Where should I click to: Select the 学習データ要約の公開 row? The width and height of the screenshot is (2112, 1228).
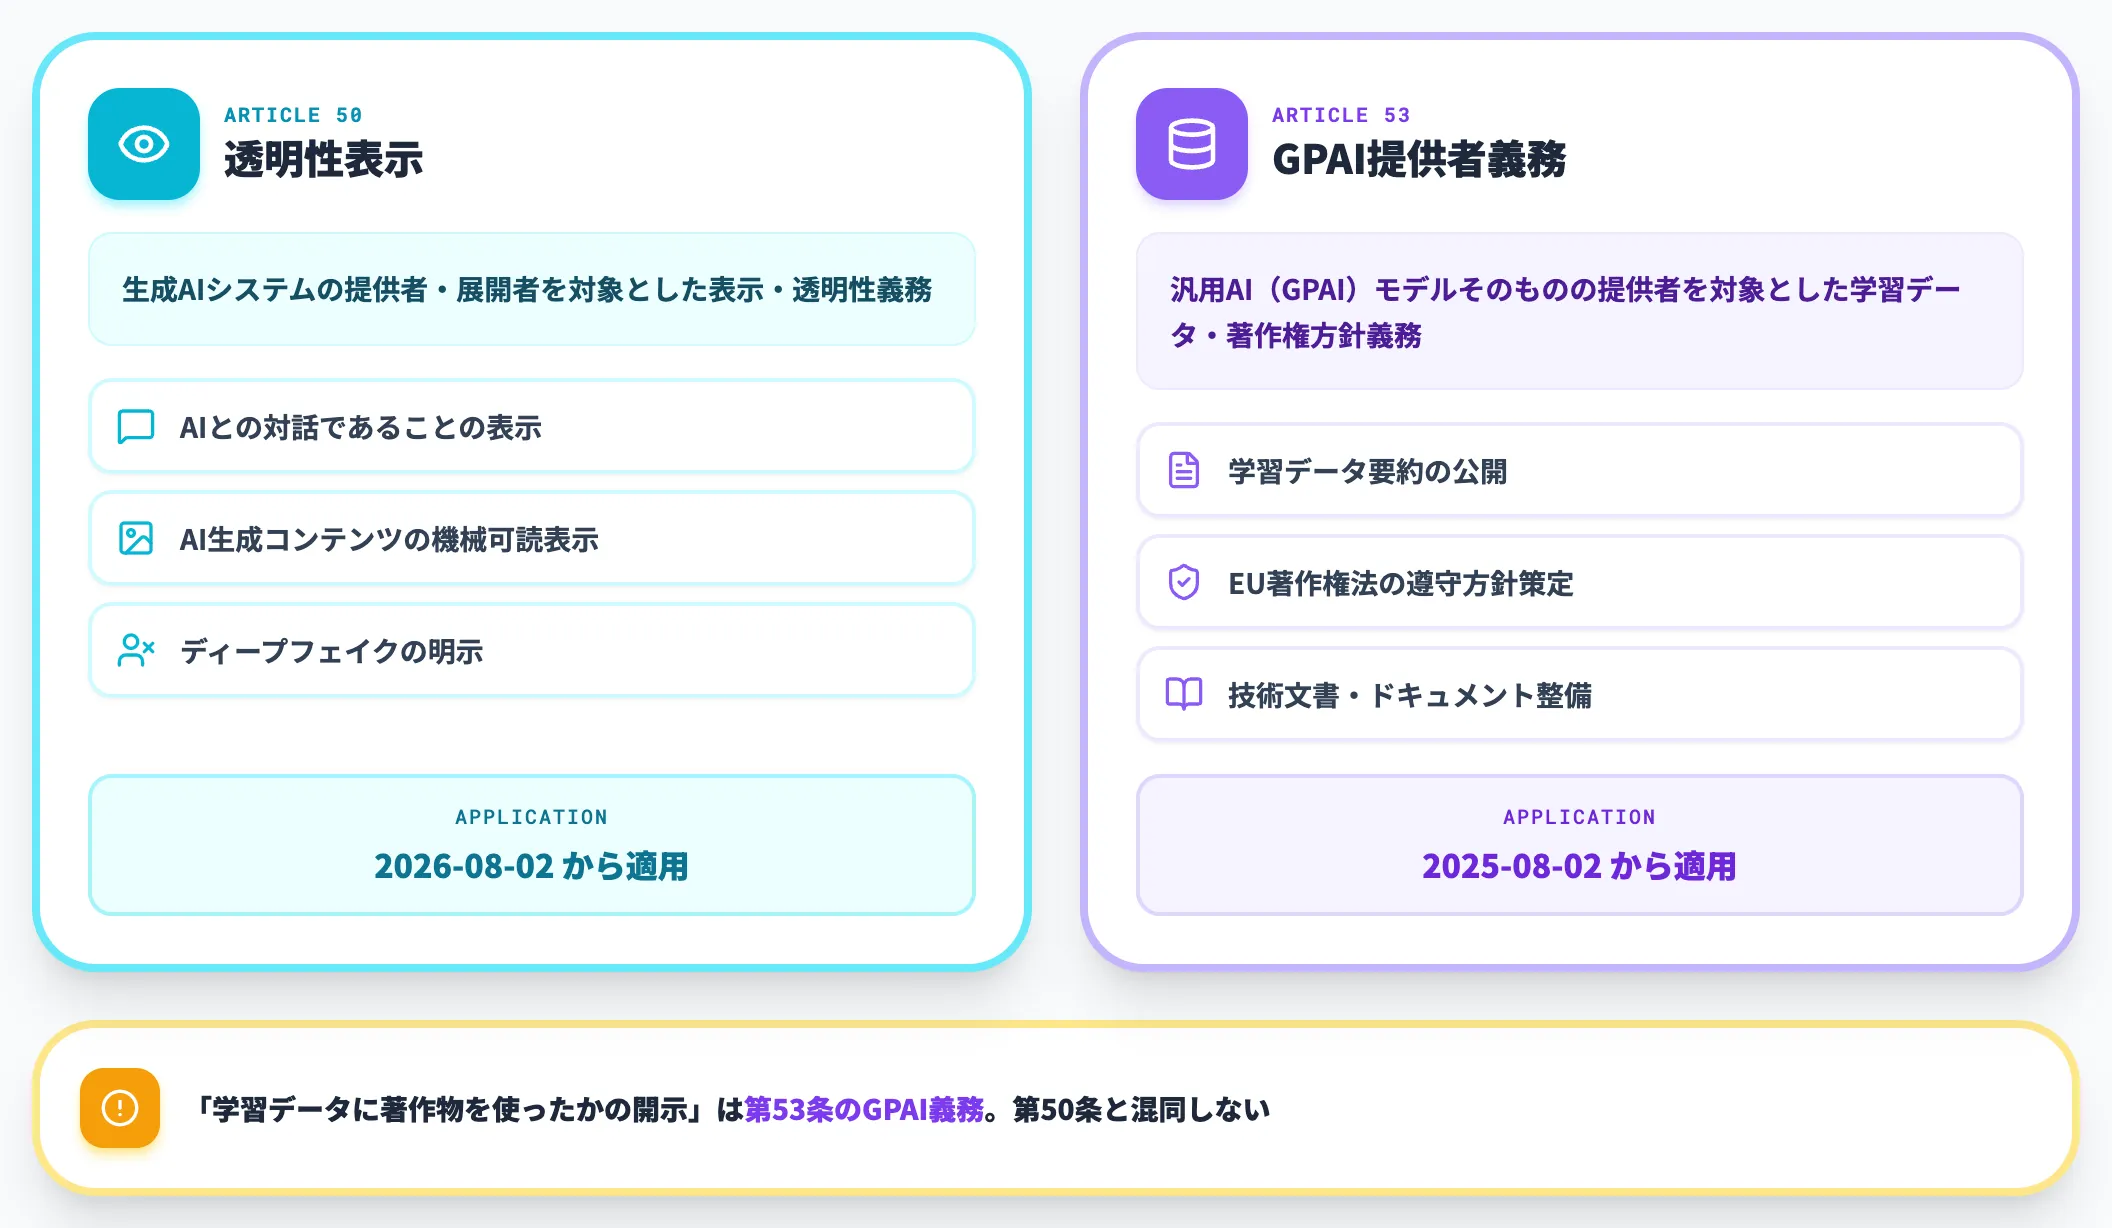1580,471
